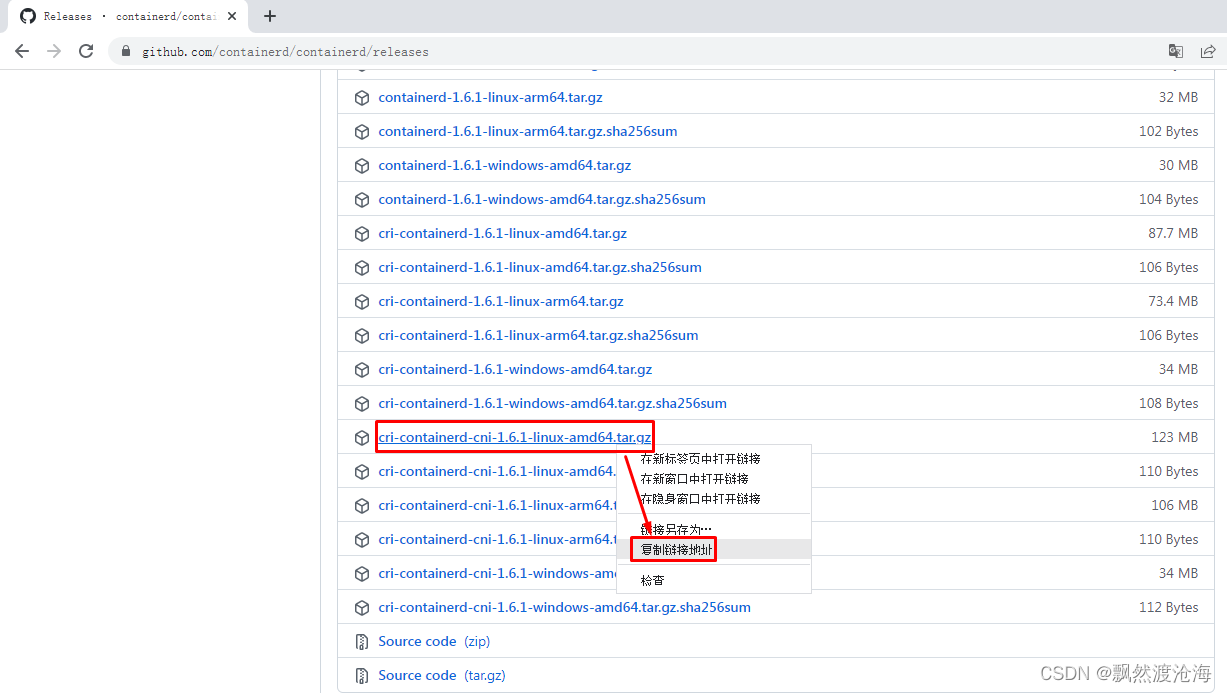Open cri-containerd-1.6.1-windows-amd64.tar.gz.sha256sum link

click(x=552, y=404)
